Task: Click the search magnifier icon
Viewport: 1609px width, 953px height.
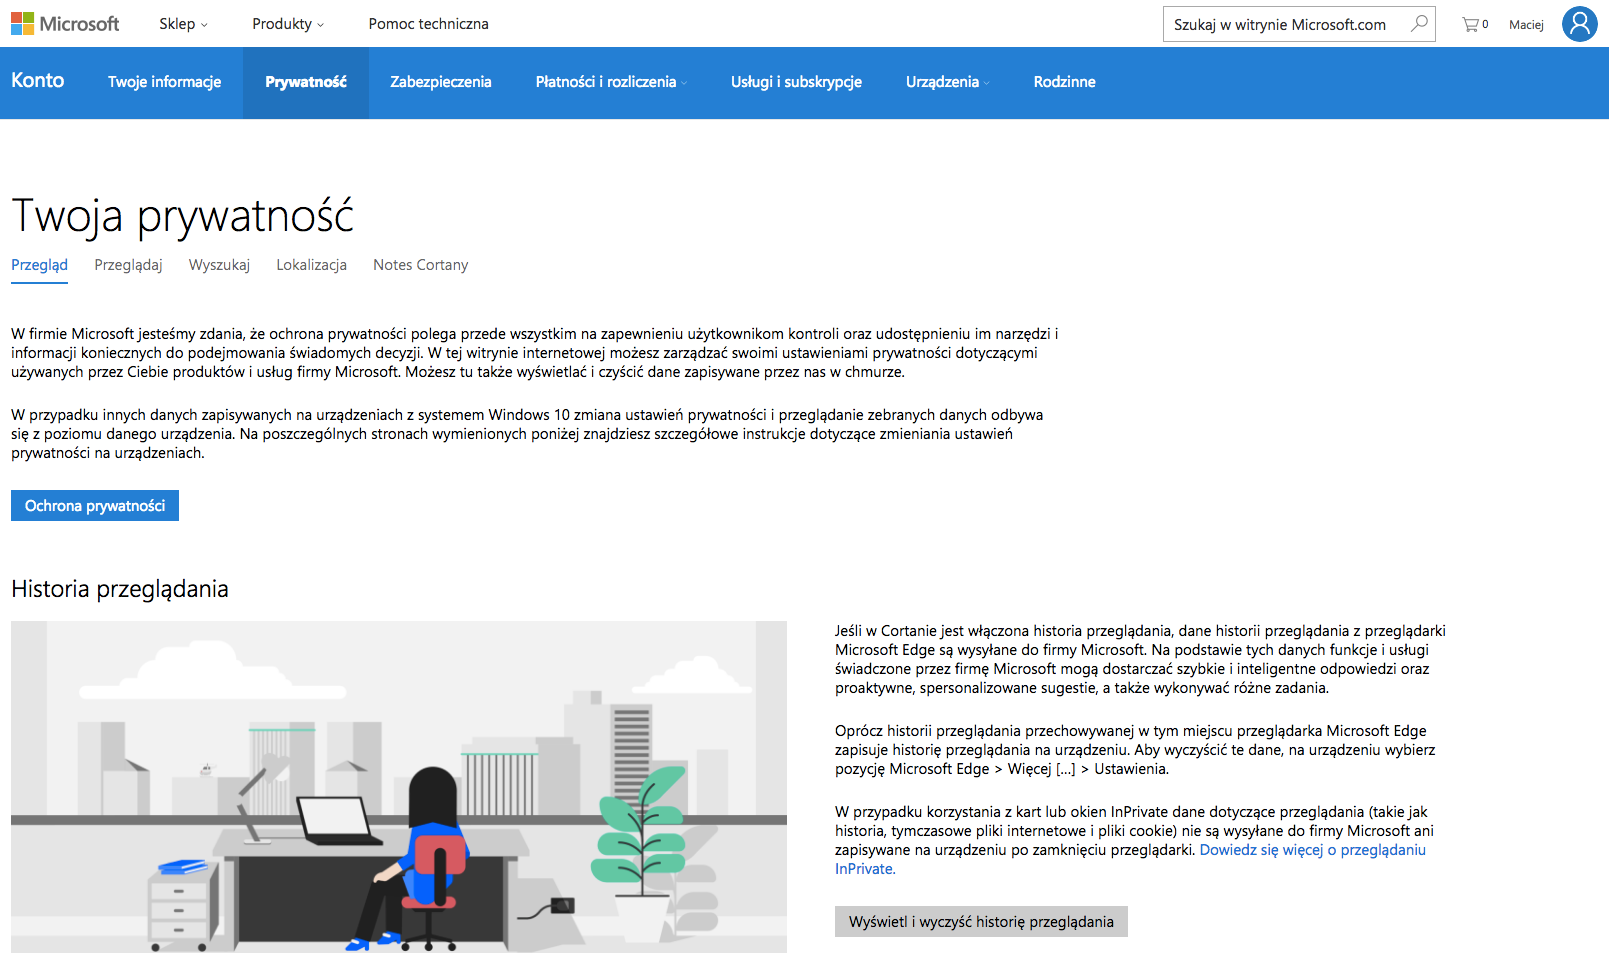Action: [1419, 24]
